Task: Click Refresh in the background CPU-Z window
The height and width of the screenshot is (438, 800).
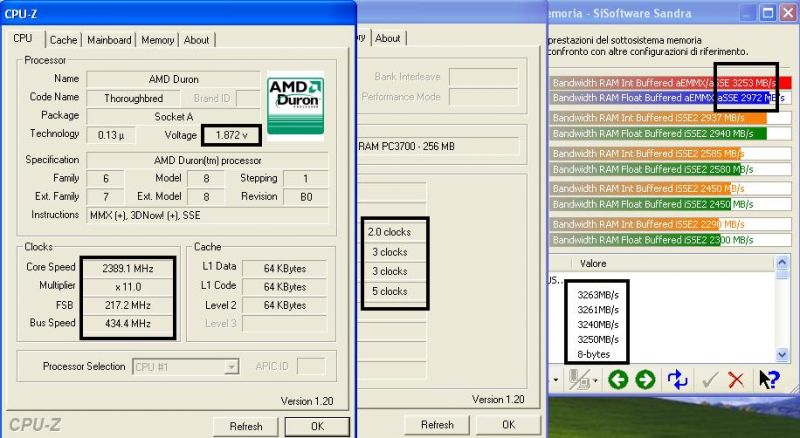Action: [437, 425]
